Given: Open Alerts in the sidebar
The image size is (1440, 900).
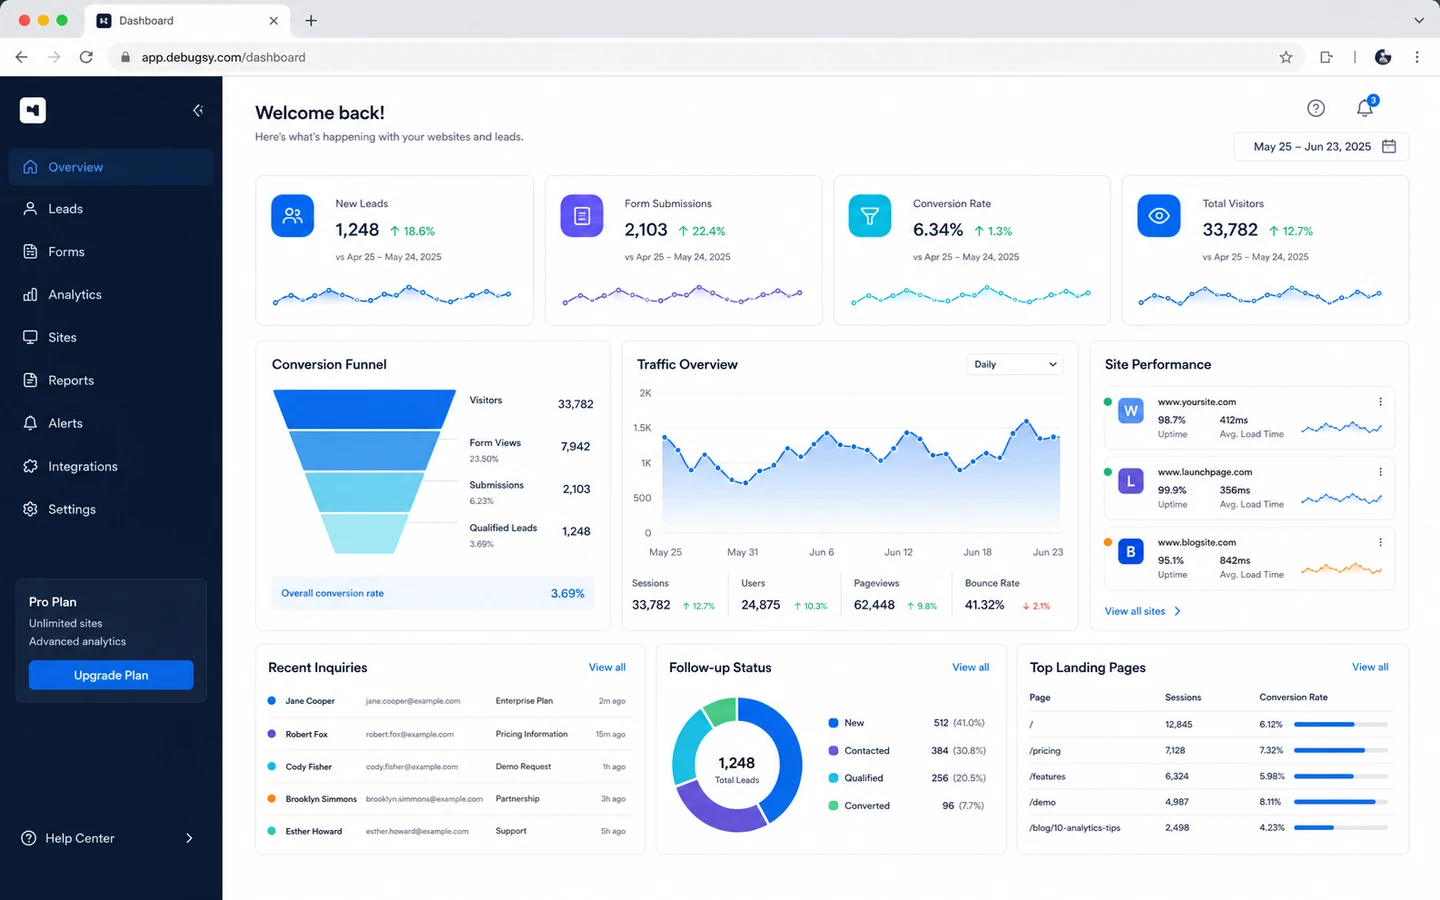Looking at the screenshot, I should [111, 423].
